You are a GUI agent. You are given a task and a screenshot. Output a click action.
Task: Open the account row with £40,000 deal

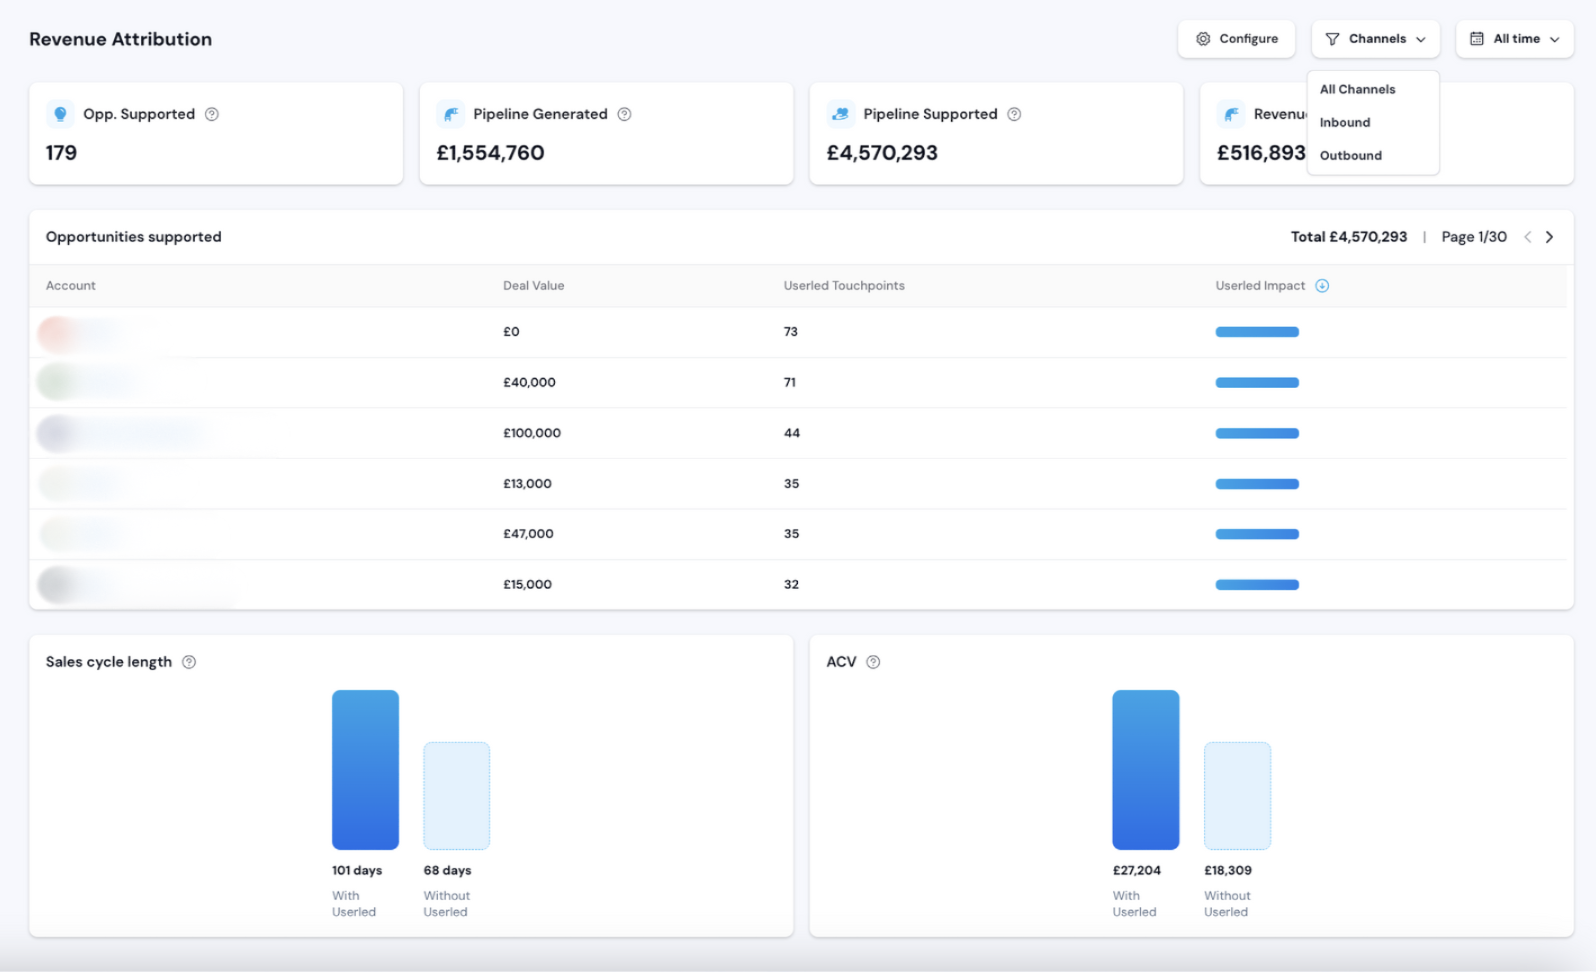tap(798, 382)
